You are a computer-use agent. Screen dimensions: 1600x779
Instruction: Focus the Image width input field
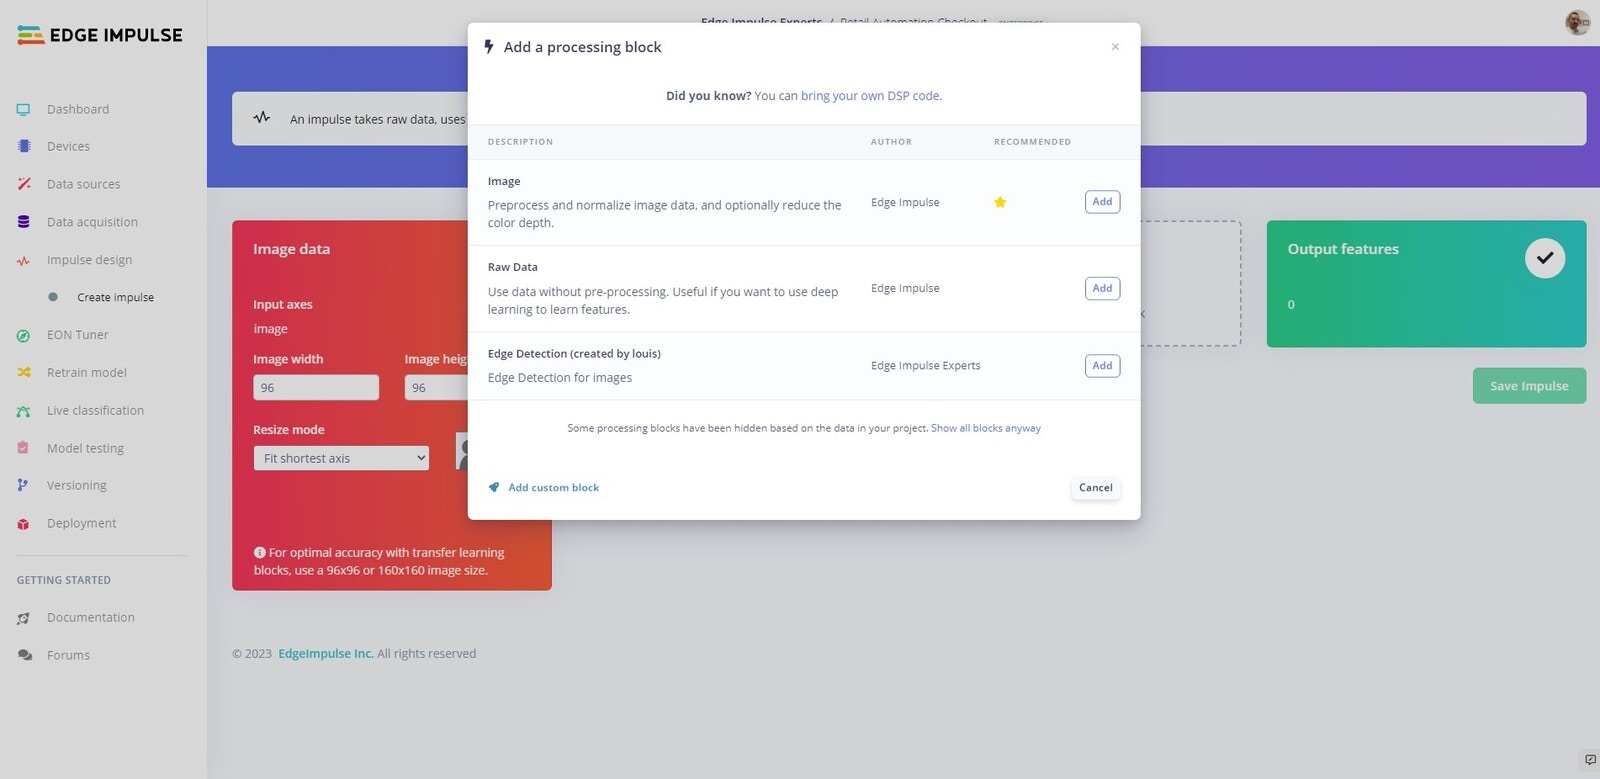click(316, 388)
